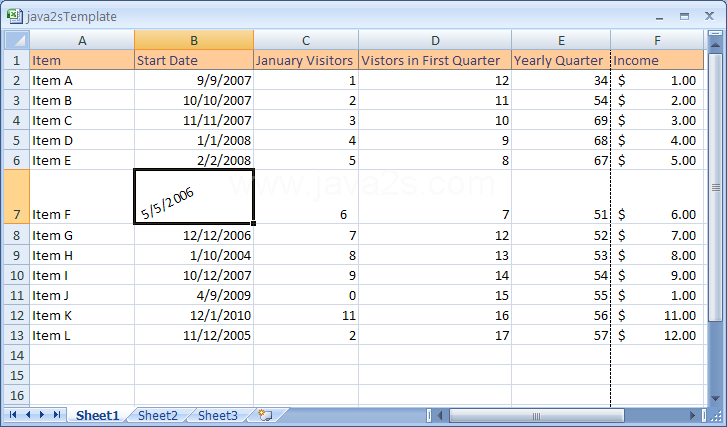This screenshot has width=727, height=427.
Task: Select date cell 9/9/2007
Action: (194, 80)
